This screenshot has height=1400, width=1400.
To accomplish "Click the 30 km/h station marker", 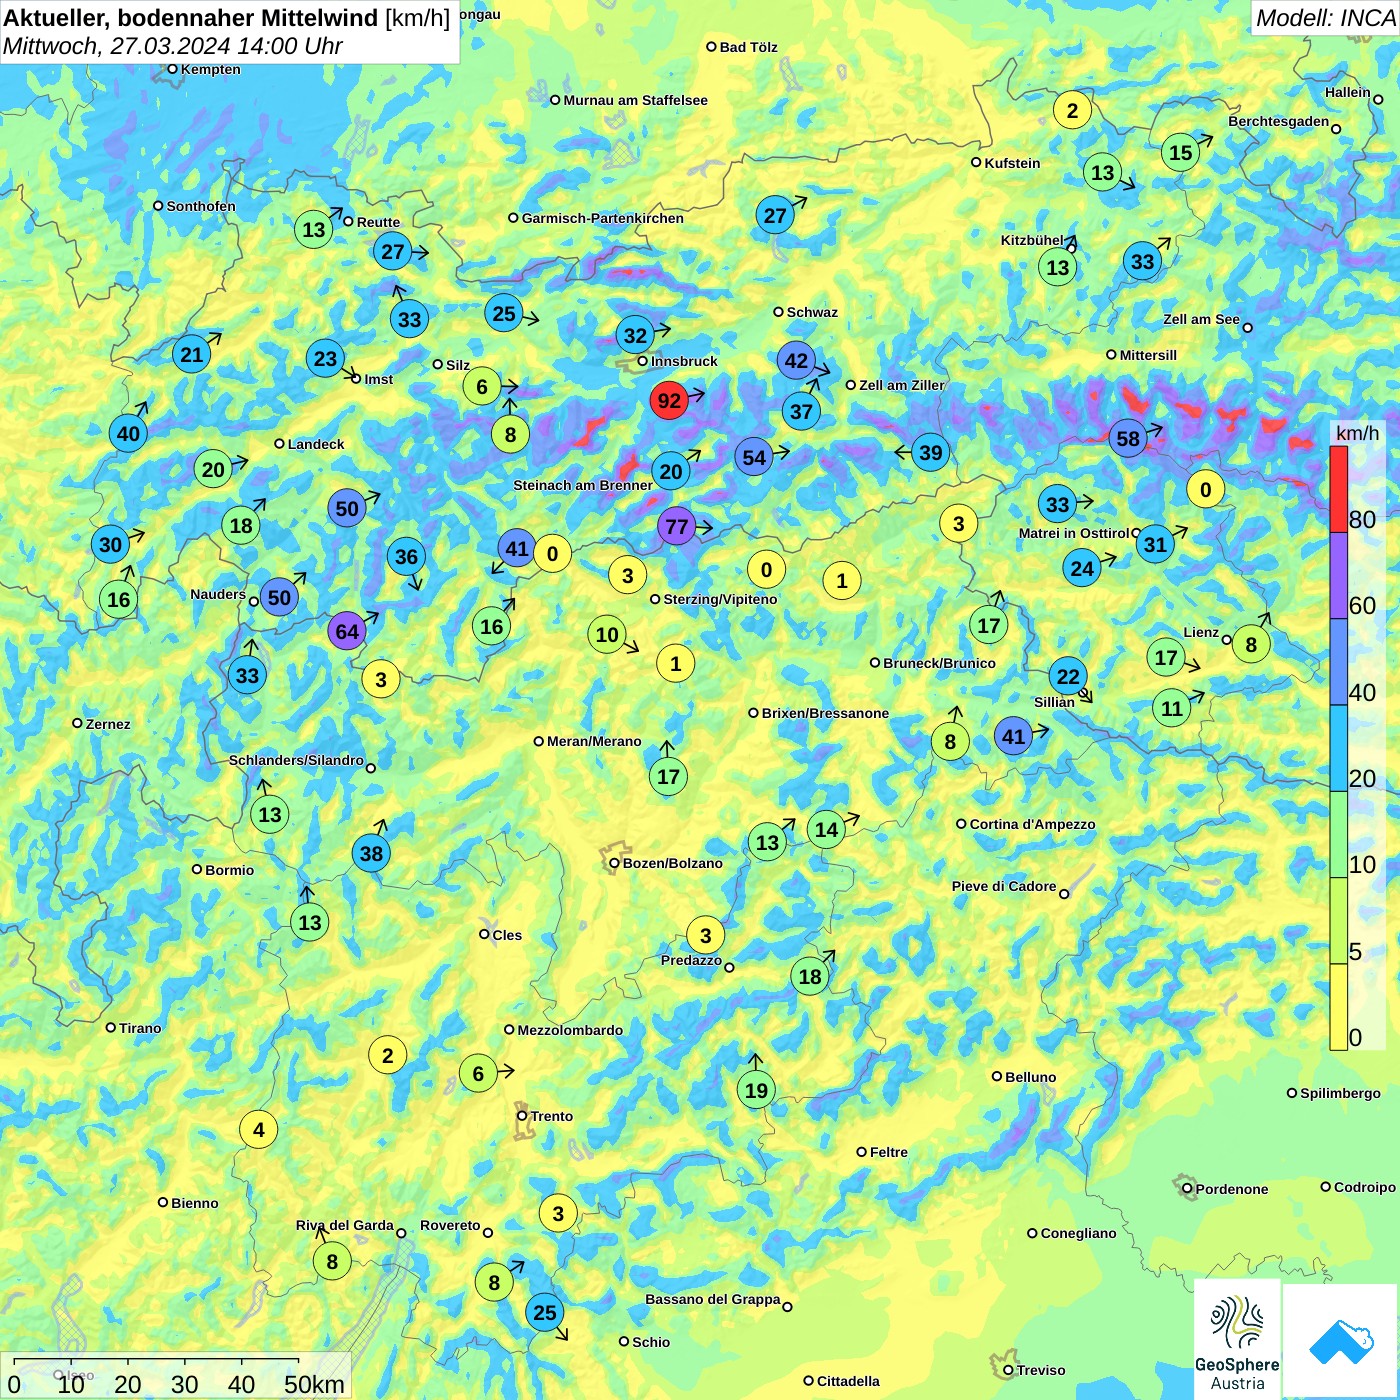I will (110, 544).
